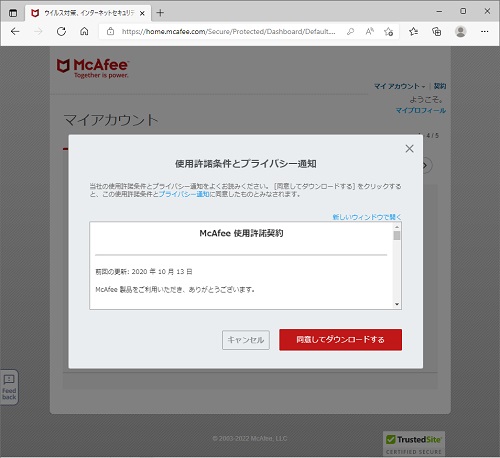Click the 前回の更新 date text

coord(144,272)
